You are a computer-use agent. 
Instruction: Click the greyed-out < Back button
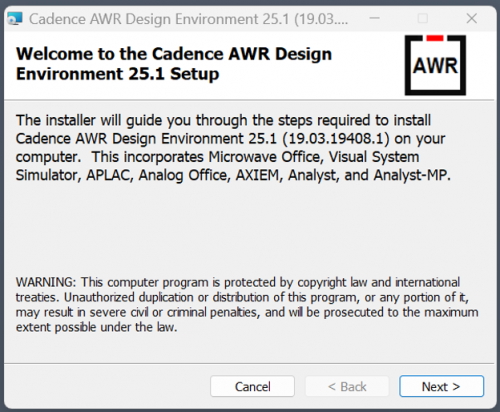(x=347, y=386)
